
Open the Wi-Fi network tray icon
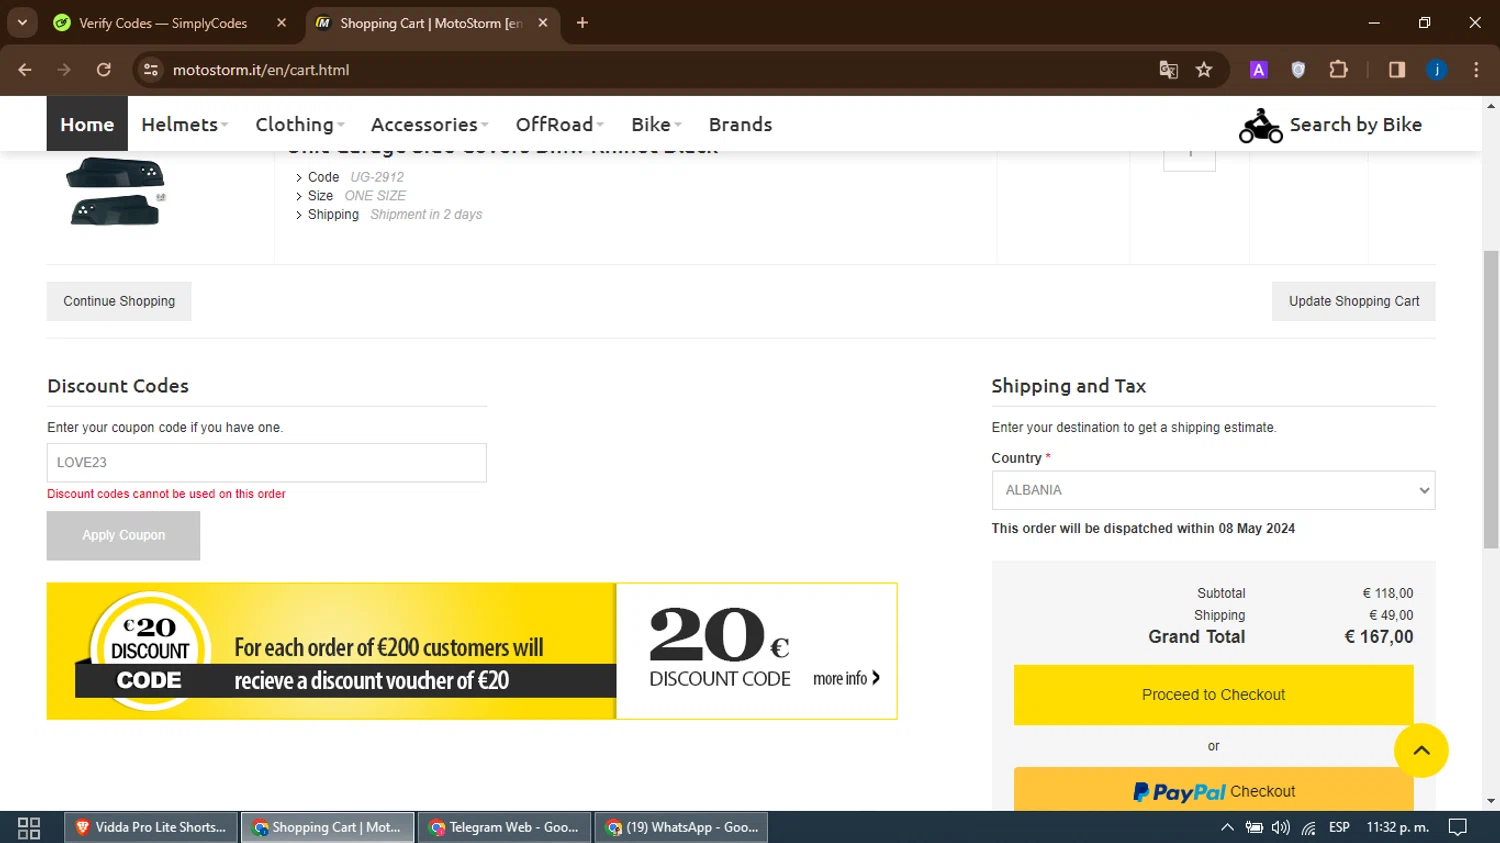pyautogui.click(x=1309, y=827)
